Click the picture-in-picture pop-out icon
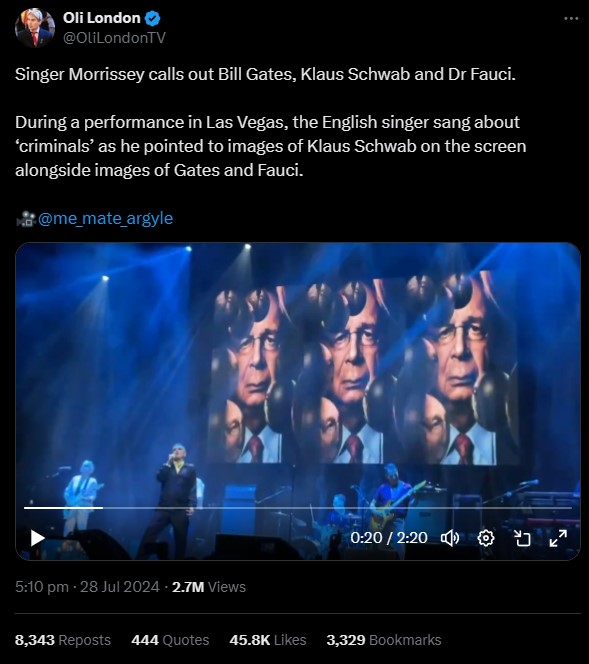589x664 pixels. coord(522,538)
